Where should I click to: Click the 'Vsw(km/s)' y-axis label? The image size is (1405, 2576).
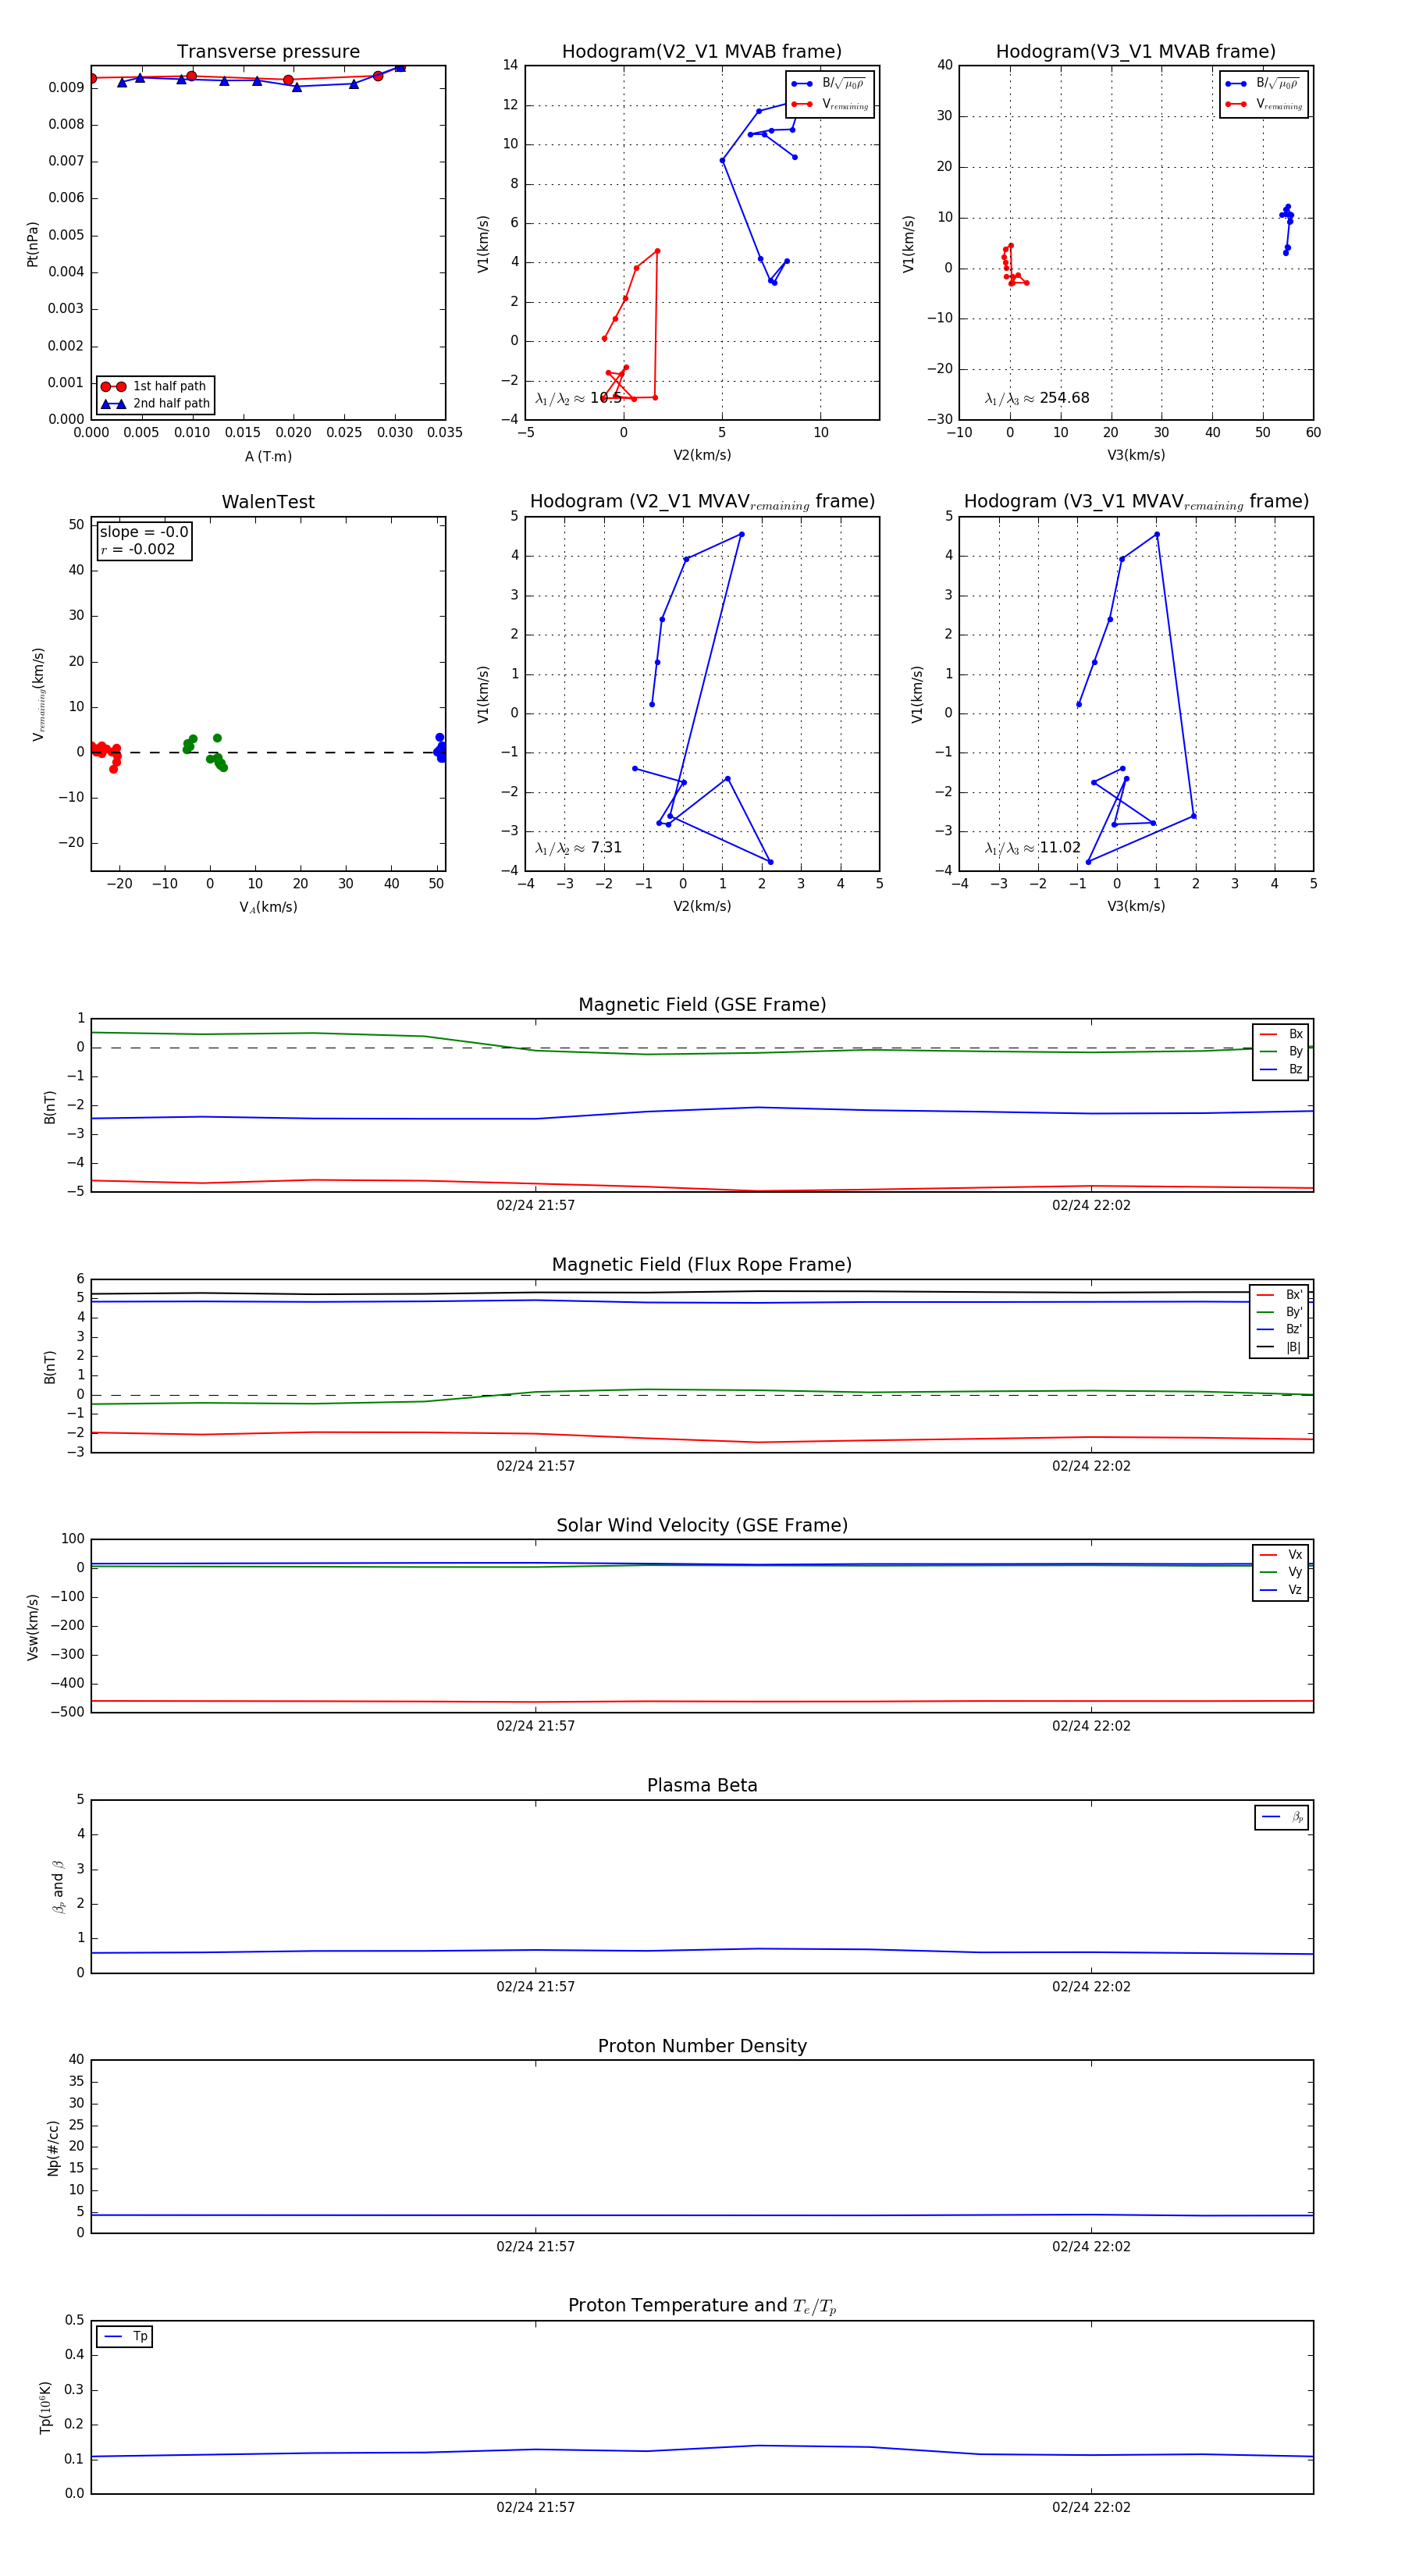pos(32,1627)
